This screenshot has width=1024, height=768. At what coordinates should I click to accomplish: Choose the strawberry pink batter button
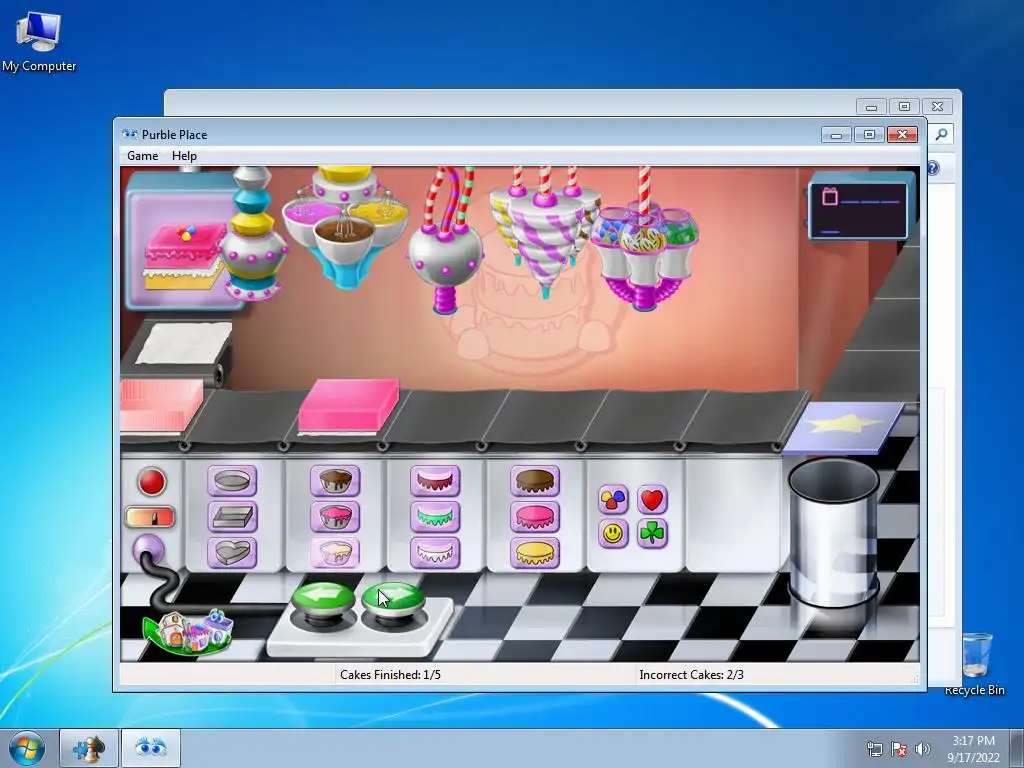335,517
